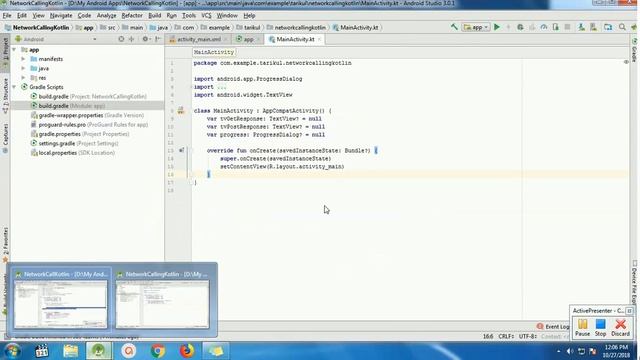Open the VCS menu
The width and height of the screenshot is (640, 360).
pyautogui.click(x=206, y=16)
